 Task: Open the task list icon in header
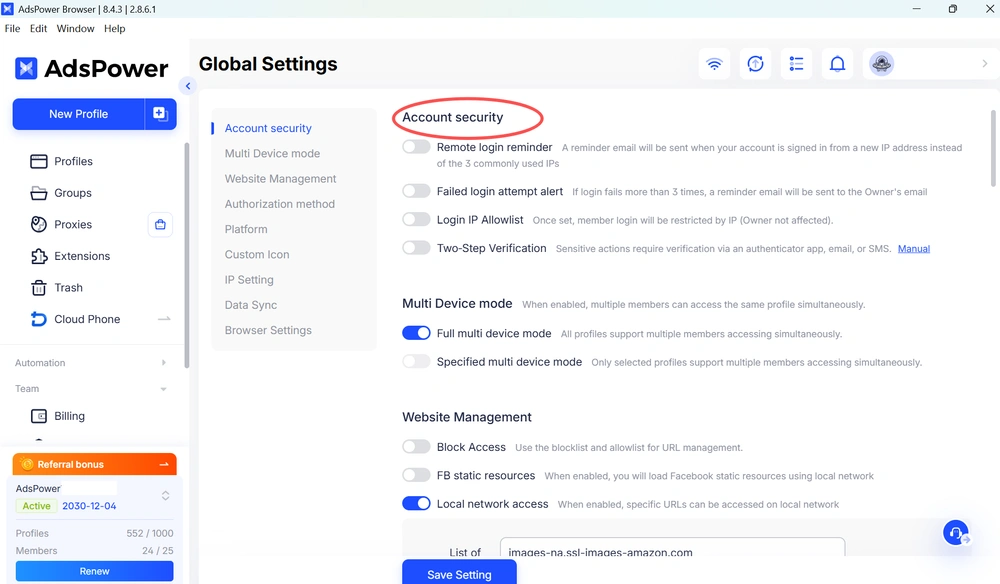pos(797,64)
